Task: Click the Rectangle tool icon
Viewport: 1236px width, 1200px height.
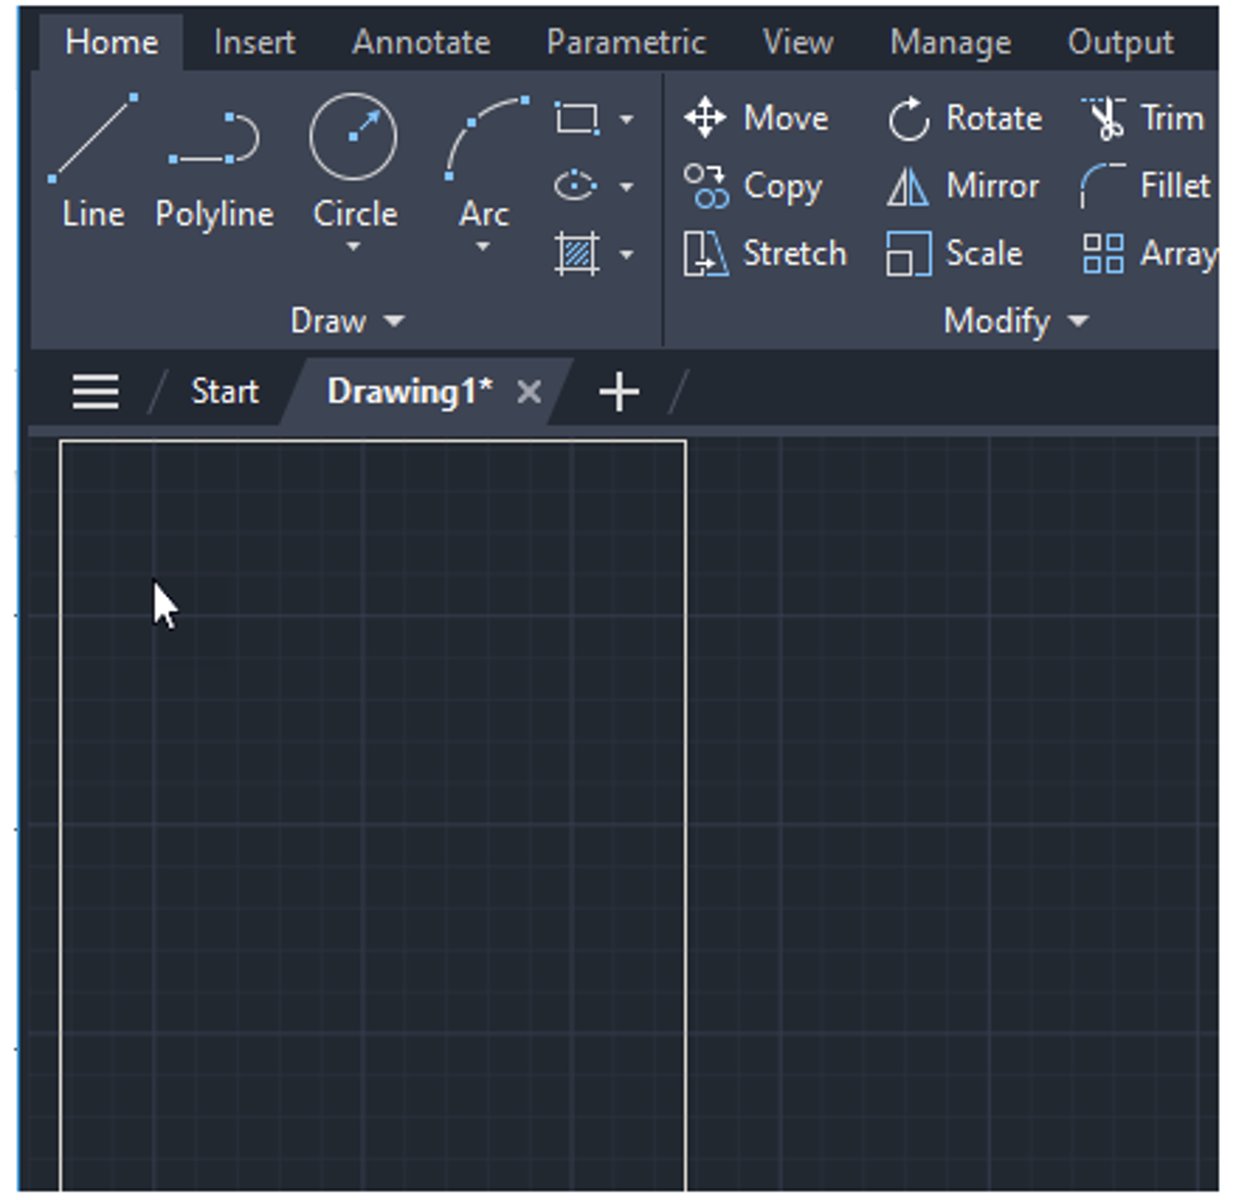Action: [x=577, y=118]
